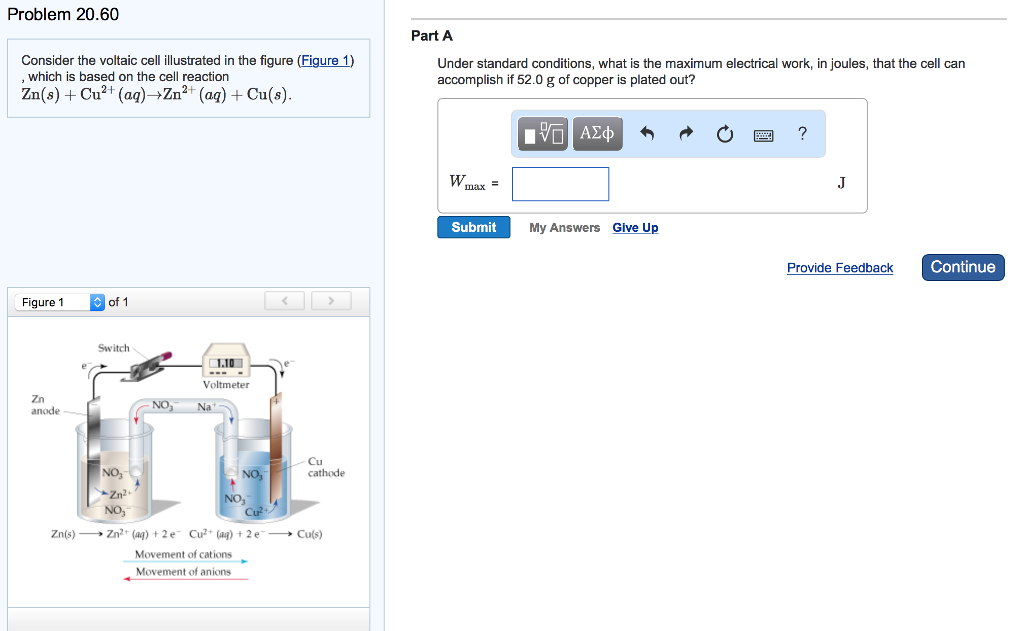Submit the answer
Screen dimensions: 1024x631
[473, 227]
